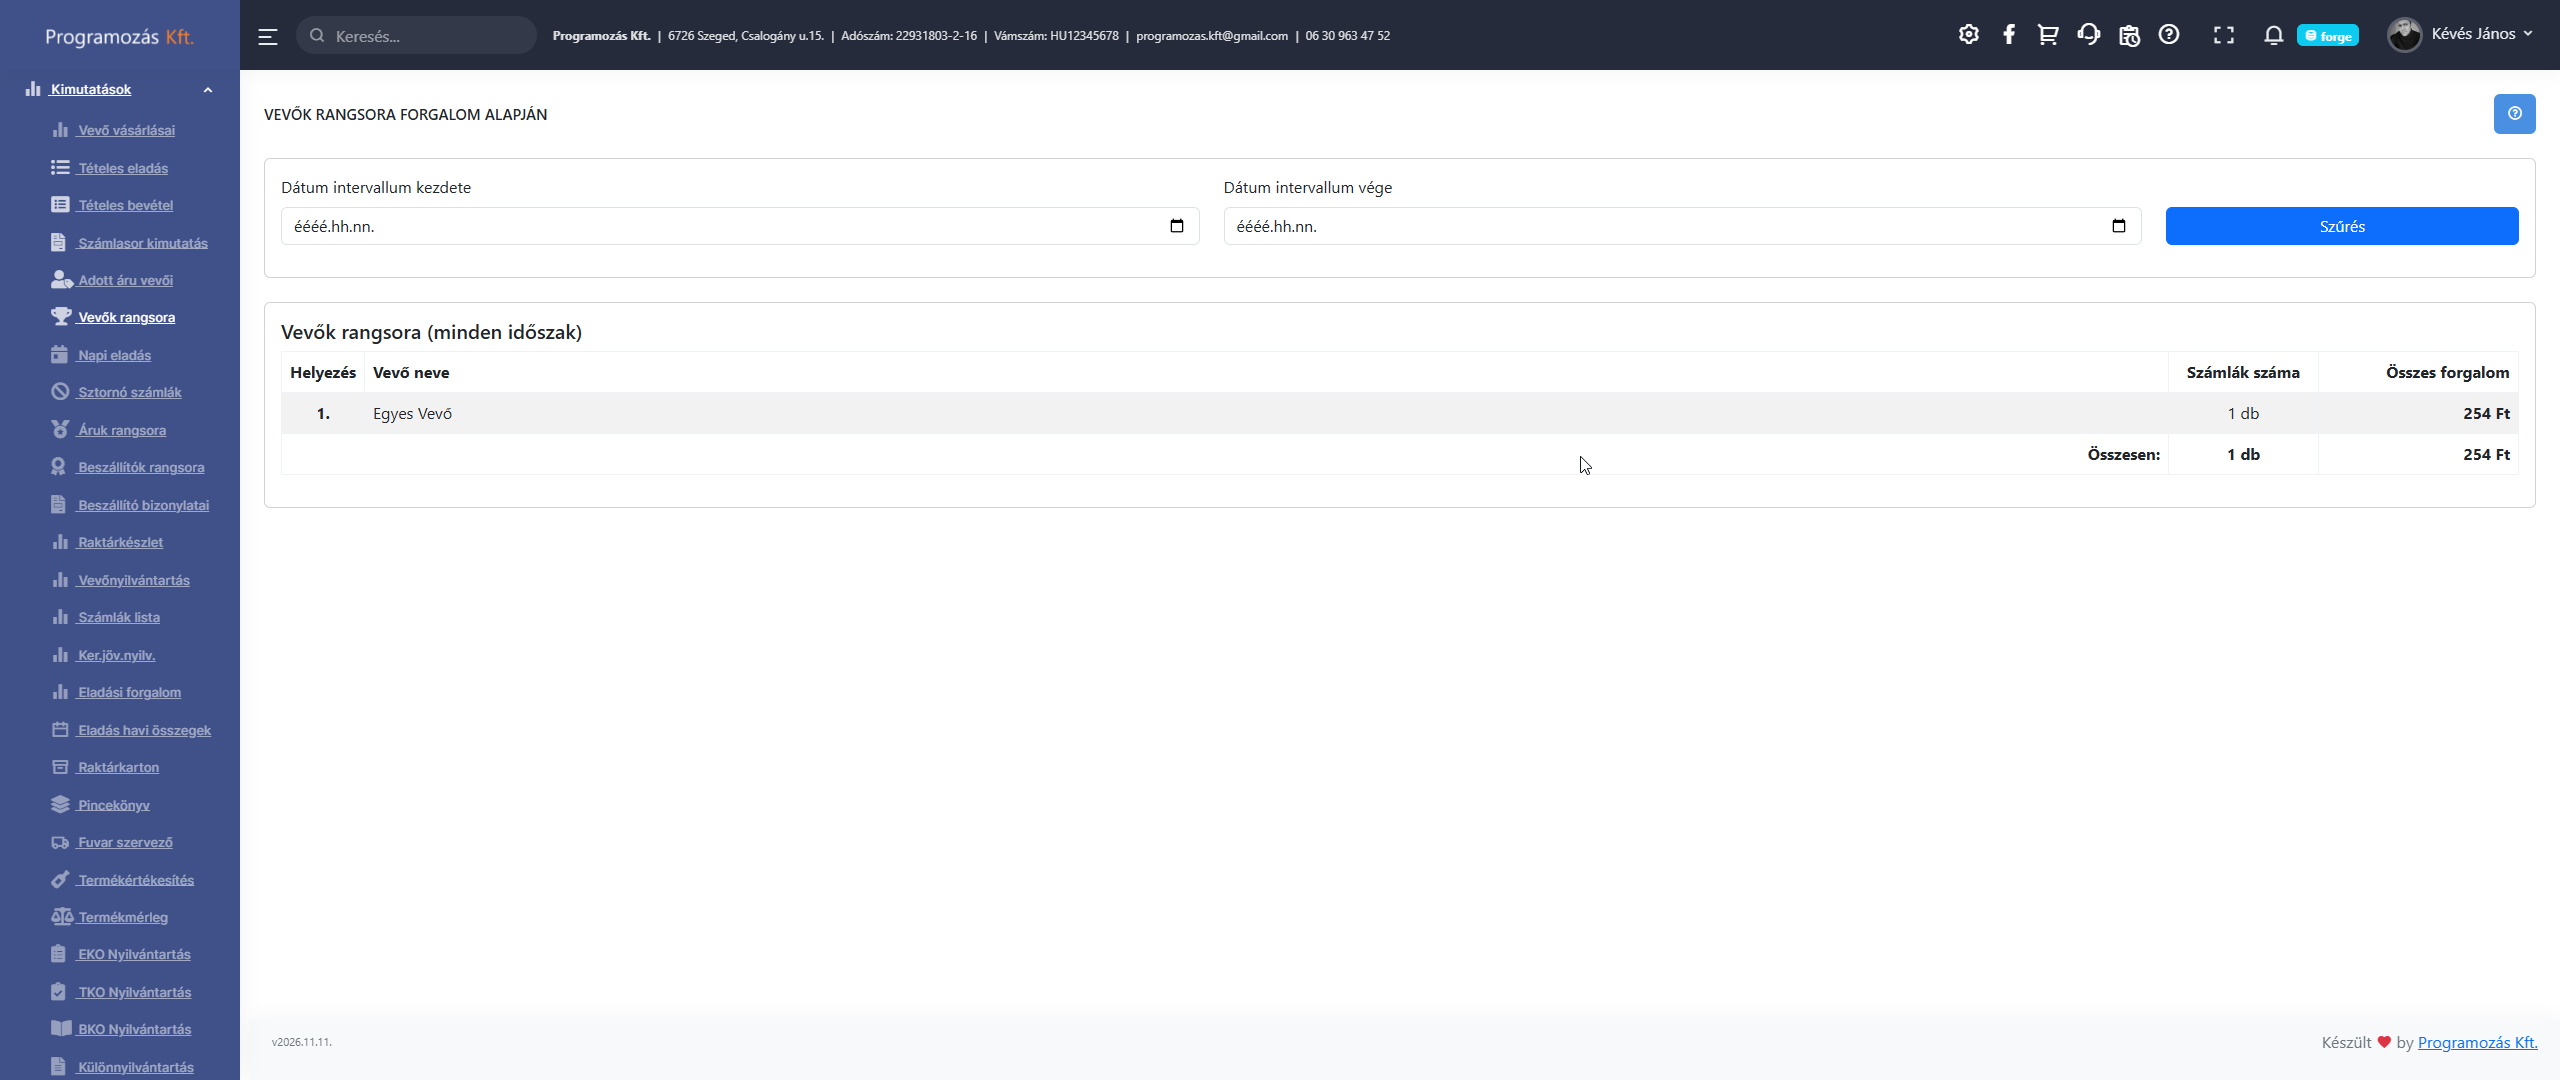Open the settings gear icon

coord(1968,35)
